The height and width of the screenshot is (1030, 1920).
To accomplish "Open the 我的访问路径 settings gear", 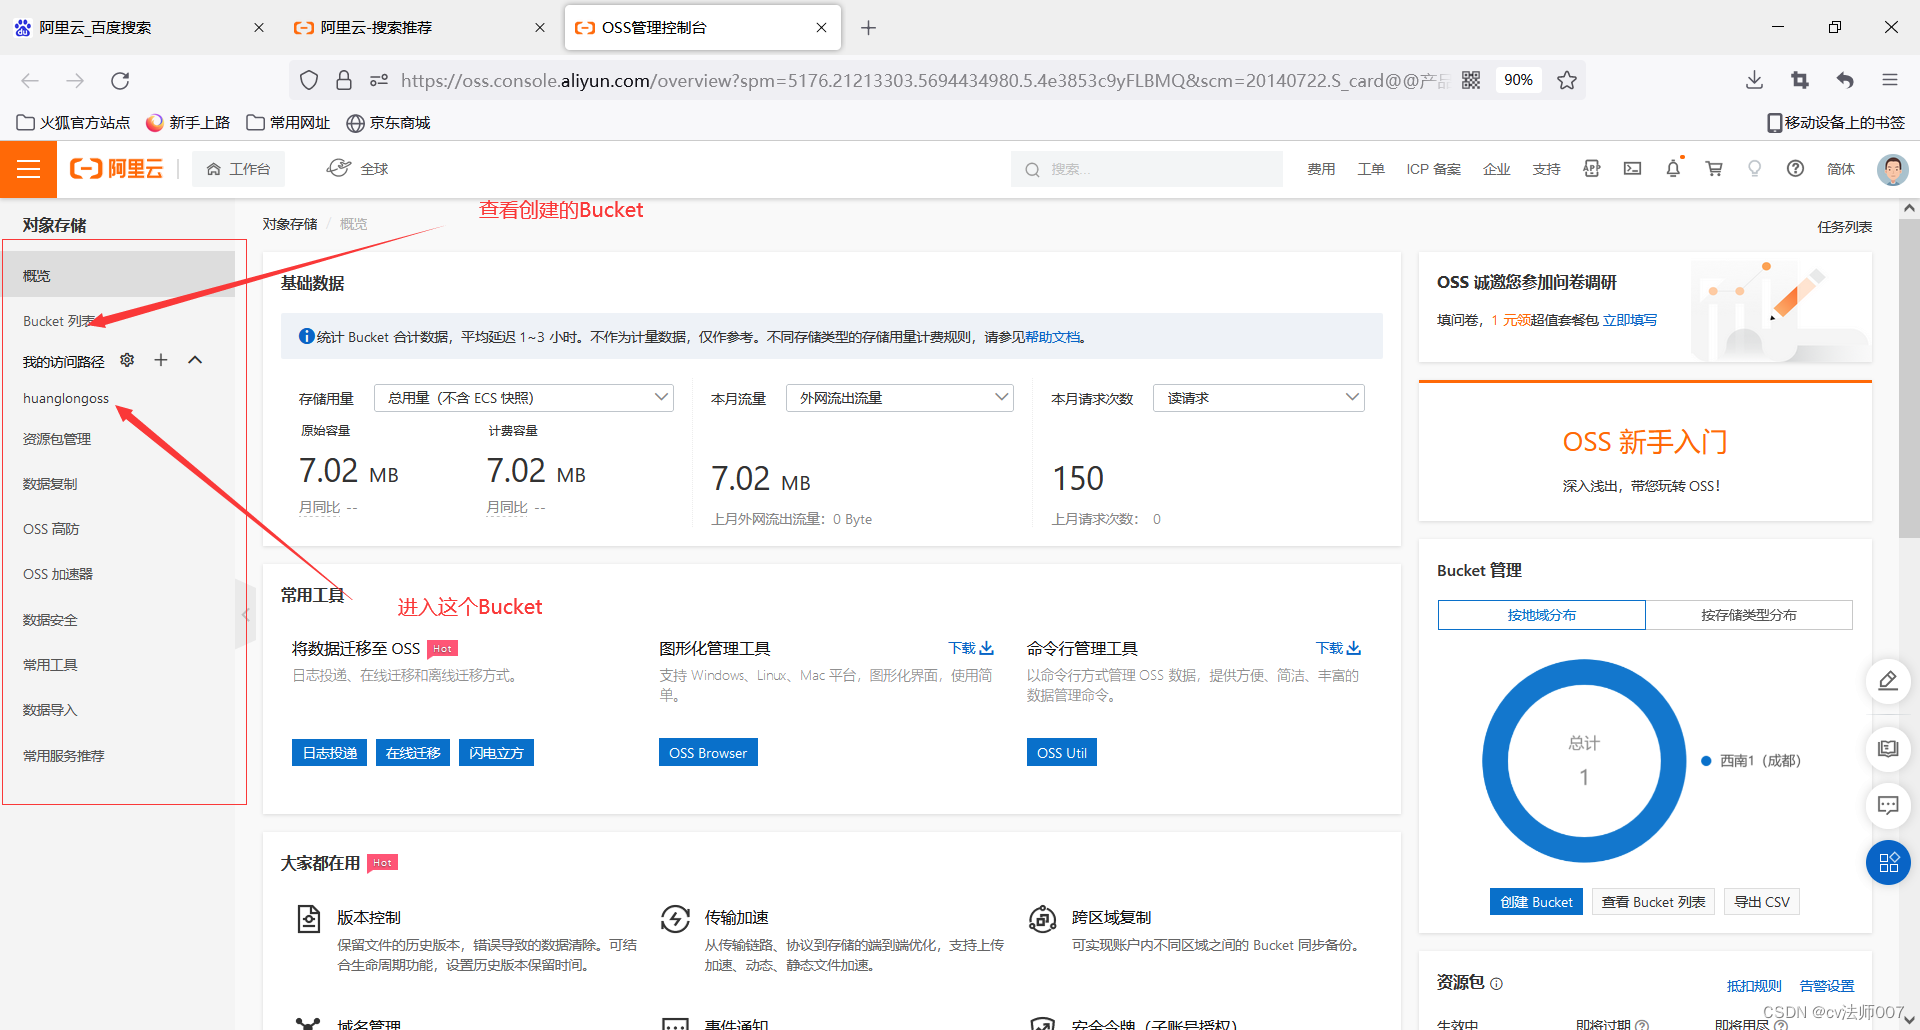I will (127, 360).
